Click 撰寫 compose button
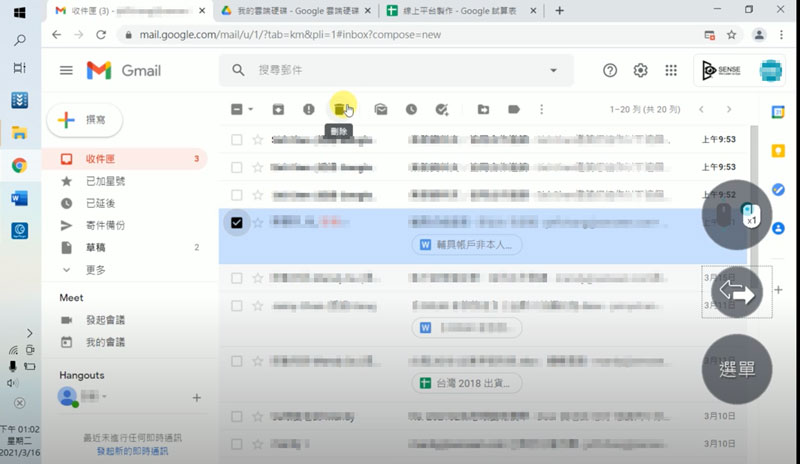This screenshot has width=800, height=464. [x=85, y=120]
